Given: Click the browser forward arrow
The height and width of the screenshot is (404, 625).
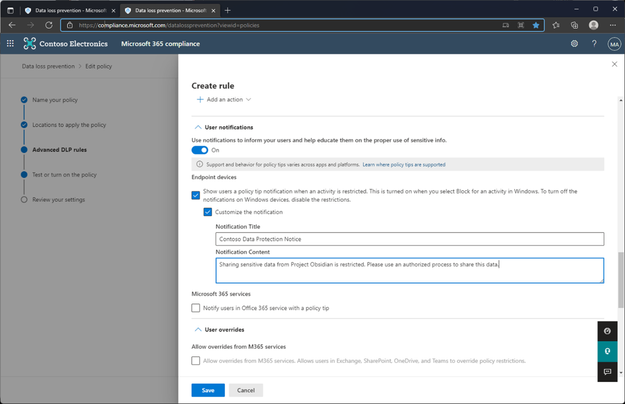Looking at the screenshot, I should tap(30, 25).
